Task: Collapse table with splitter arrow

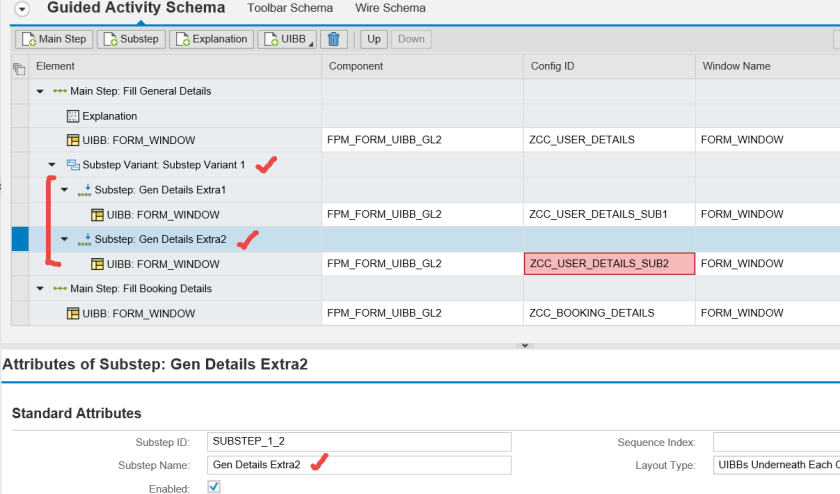Action: (525, 346)
